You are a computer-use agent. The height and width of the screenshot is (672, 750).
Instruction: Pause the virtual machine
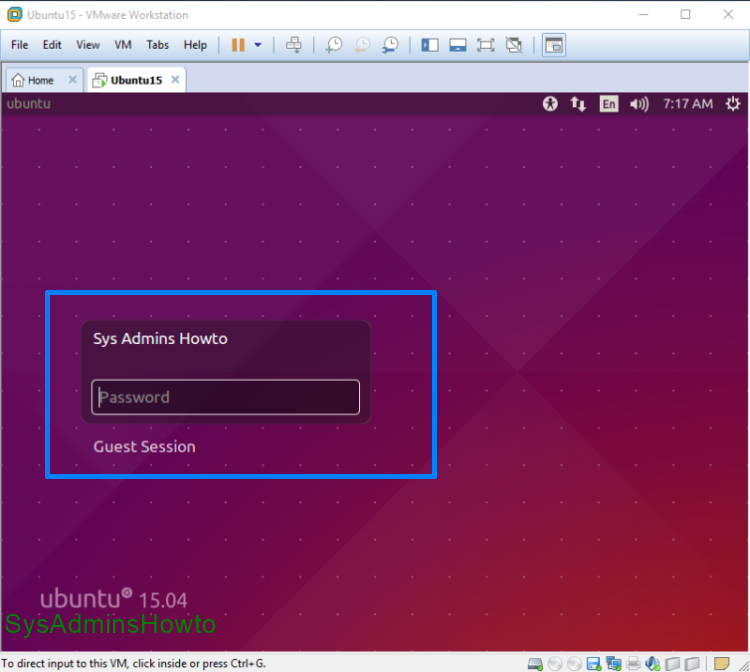238,45
